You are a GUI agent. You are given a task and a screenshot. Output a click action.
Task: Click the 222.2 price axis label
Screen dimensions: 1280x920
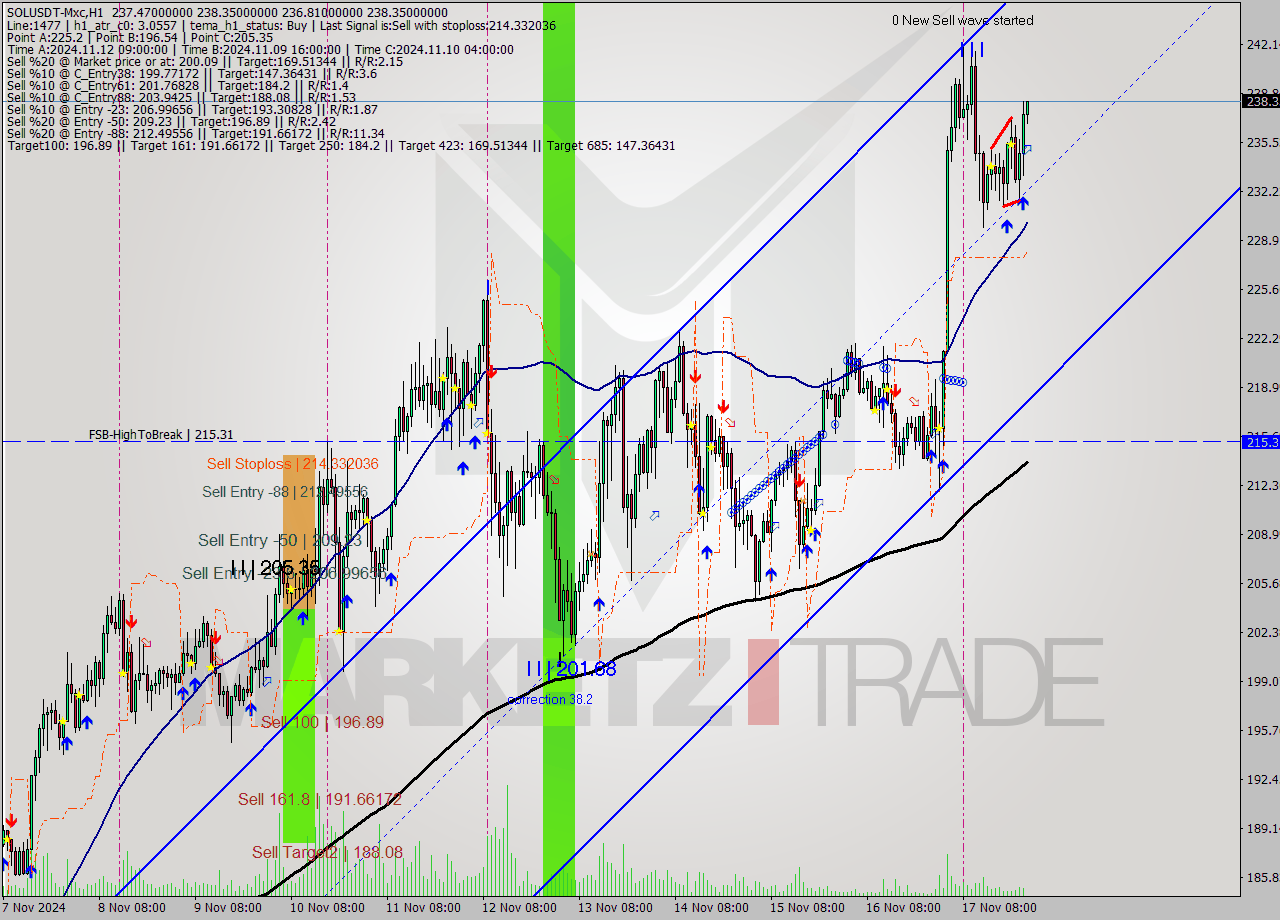(1262, 338)
